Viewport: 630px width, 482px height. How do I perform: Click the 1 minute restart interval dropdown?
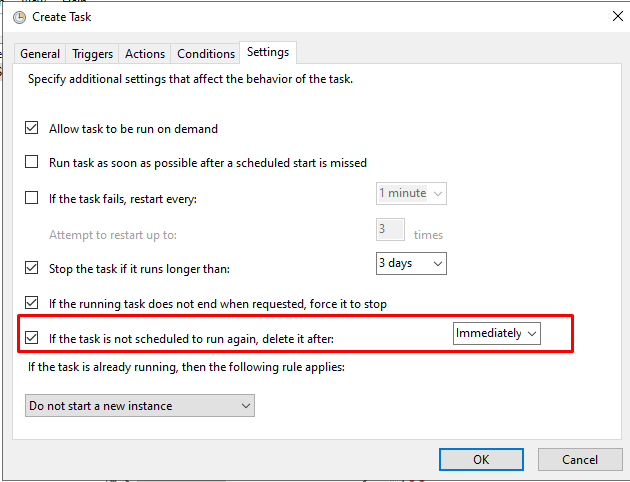[411, 194]
